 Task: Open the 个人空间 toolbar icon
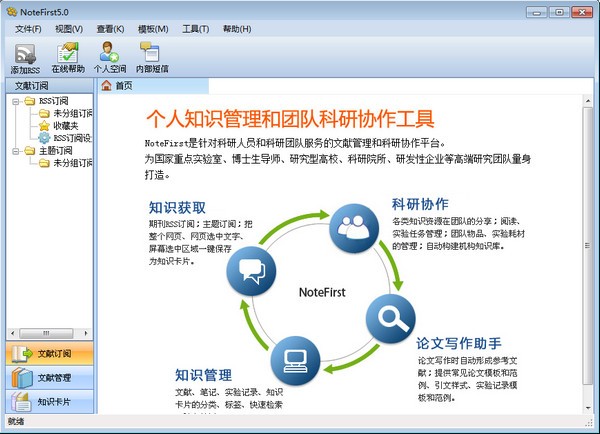[x=109, y=52]
